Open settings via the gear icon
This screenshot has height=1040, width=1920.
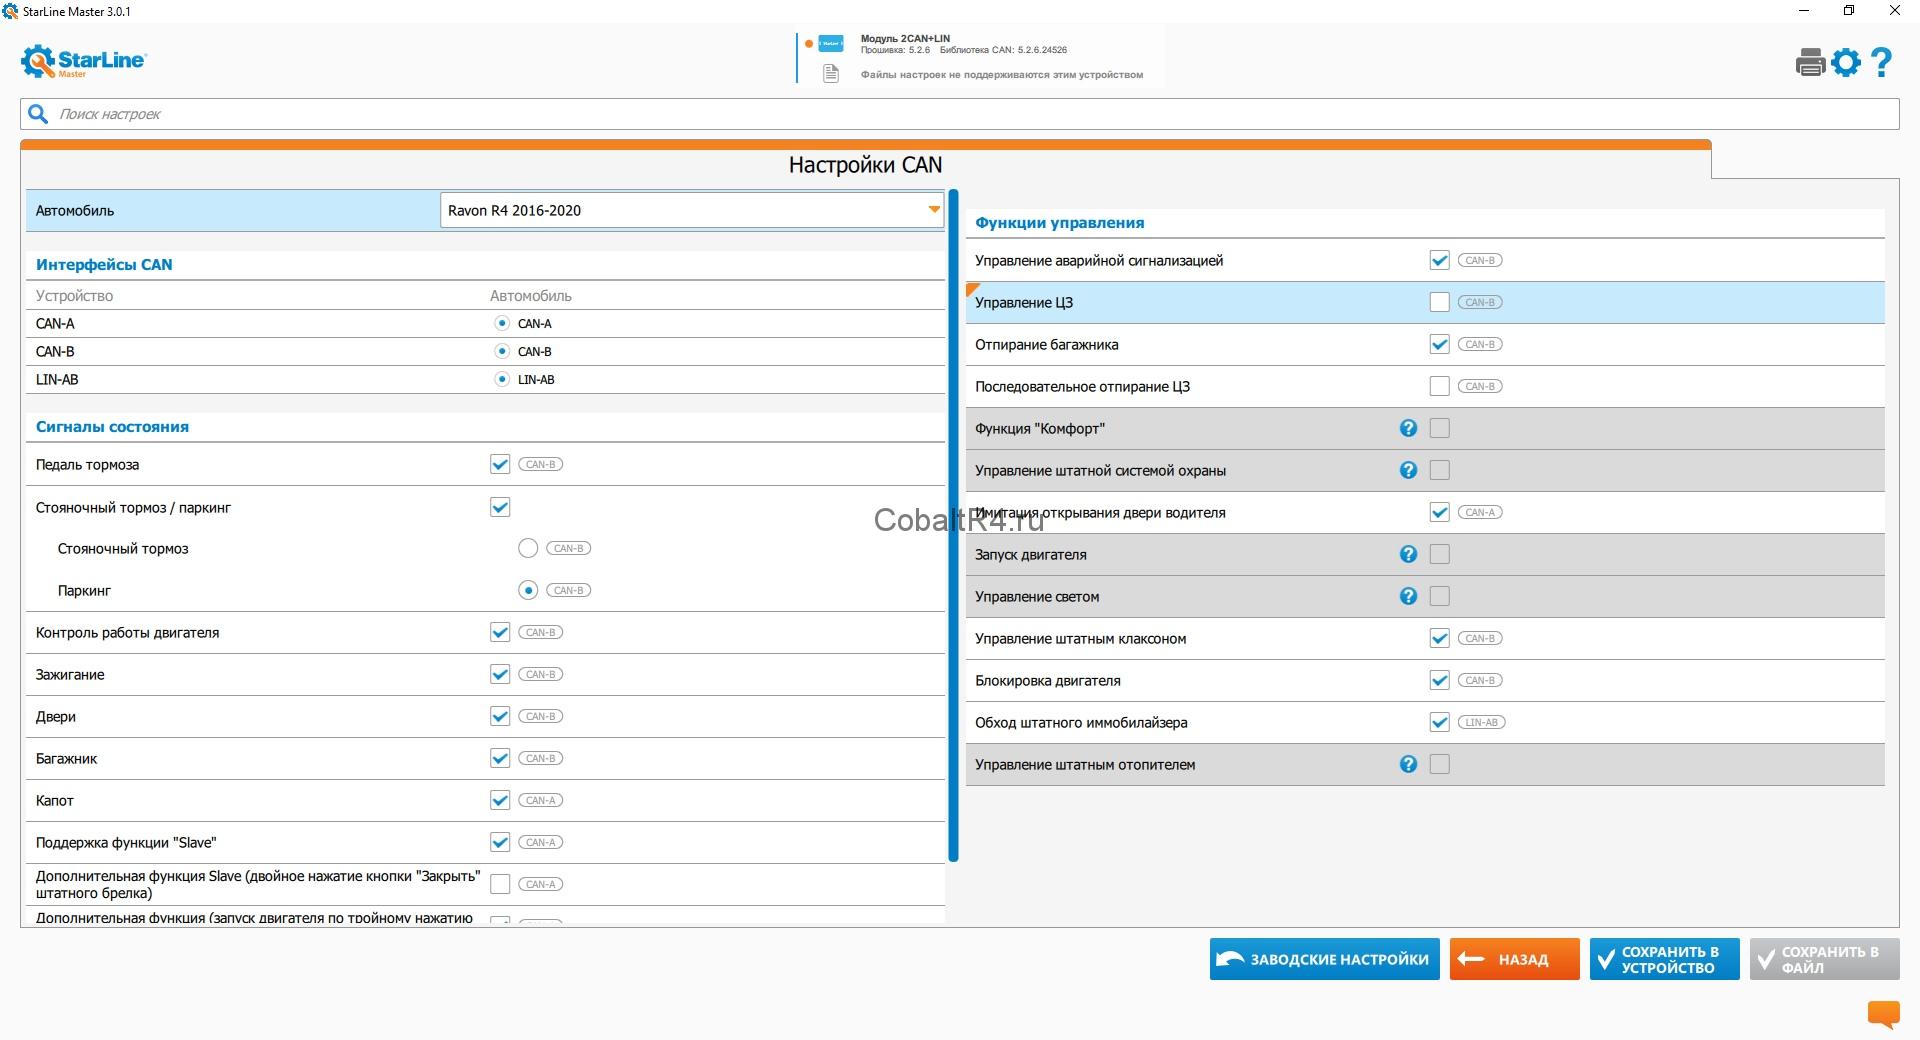tap(1846, 63)
